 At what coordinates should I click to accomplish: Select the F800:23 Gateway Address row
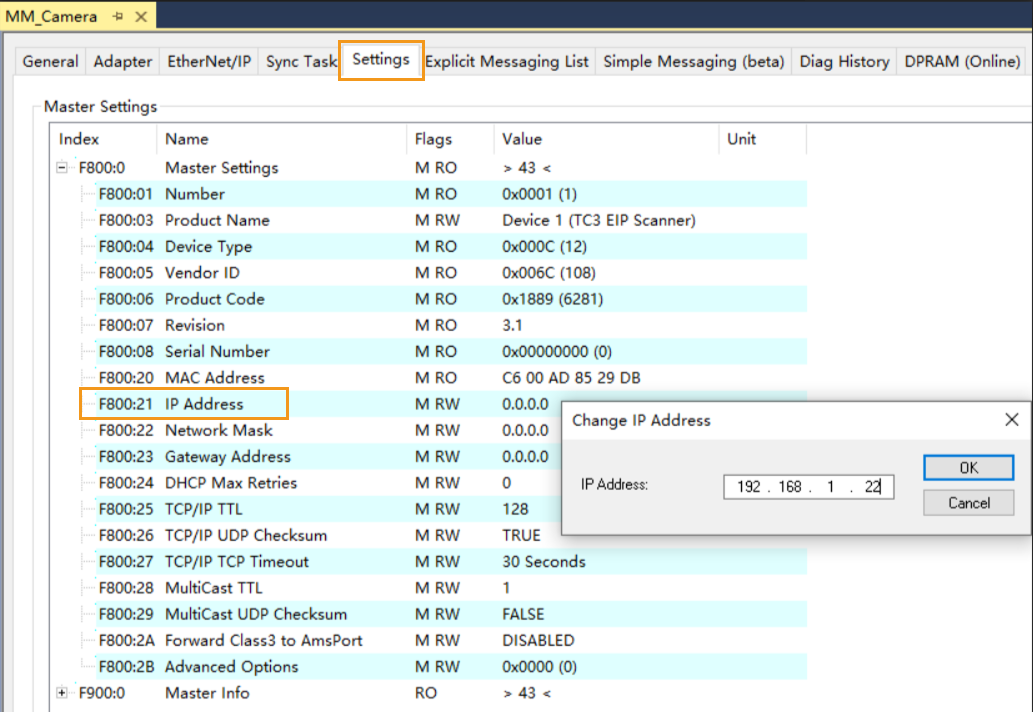[227, 457]
